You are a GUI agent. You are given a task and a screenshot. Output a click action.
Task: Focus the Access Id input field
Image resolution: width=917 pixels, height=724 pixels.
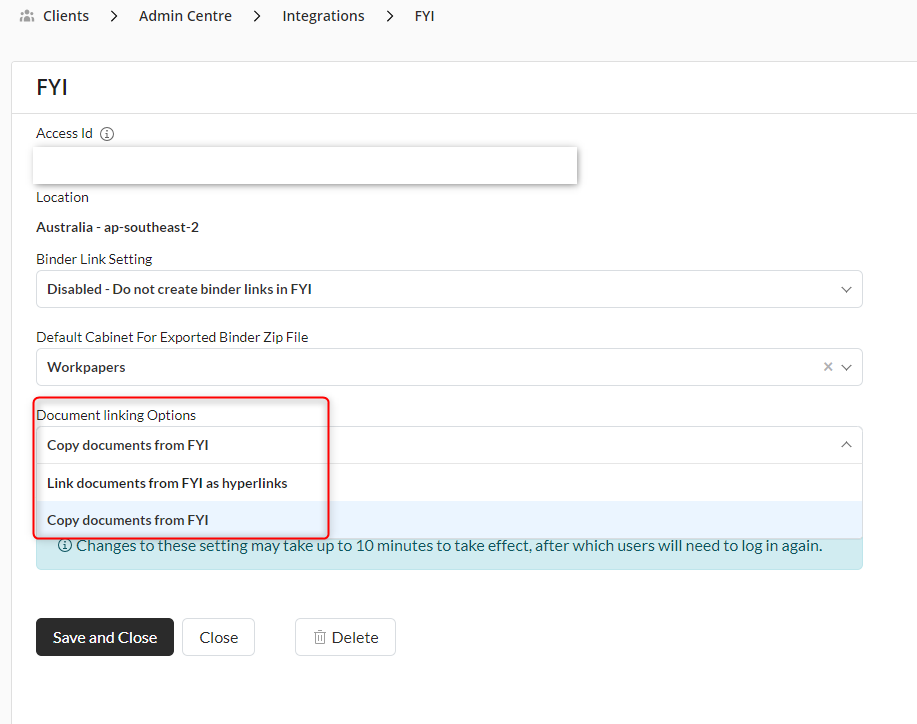[x=305, y=166]
